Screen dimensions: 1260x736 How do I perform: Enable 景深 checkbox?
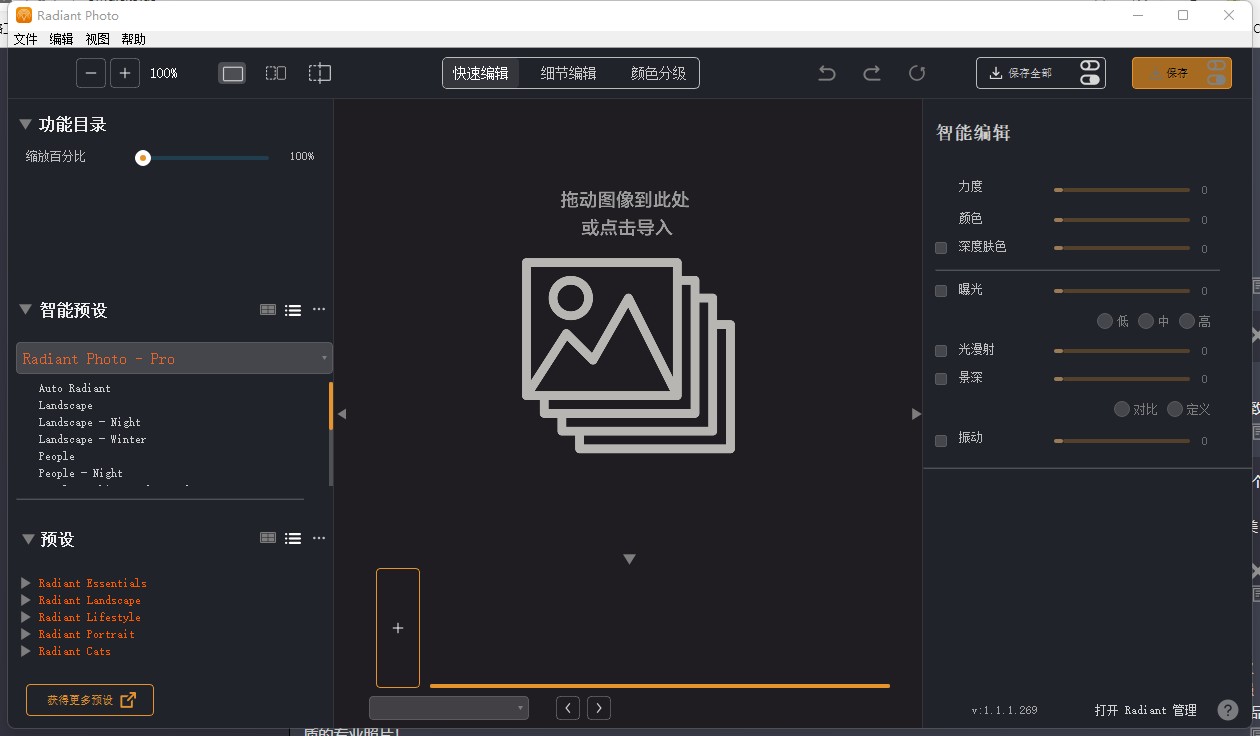tap(941, 379)
